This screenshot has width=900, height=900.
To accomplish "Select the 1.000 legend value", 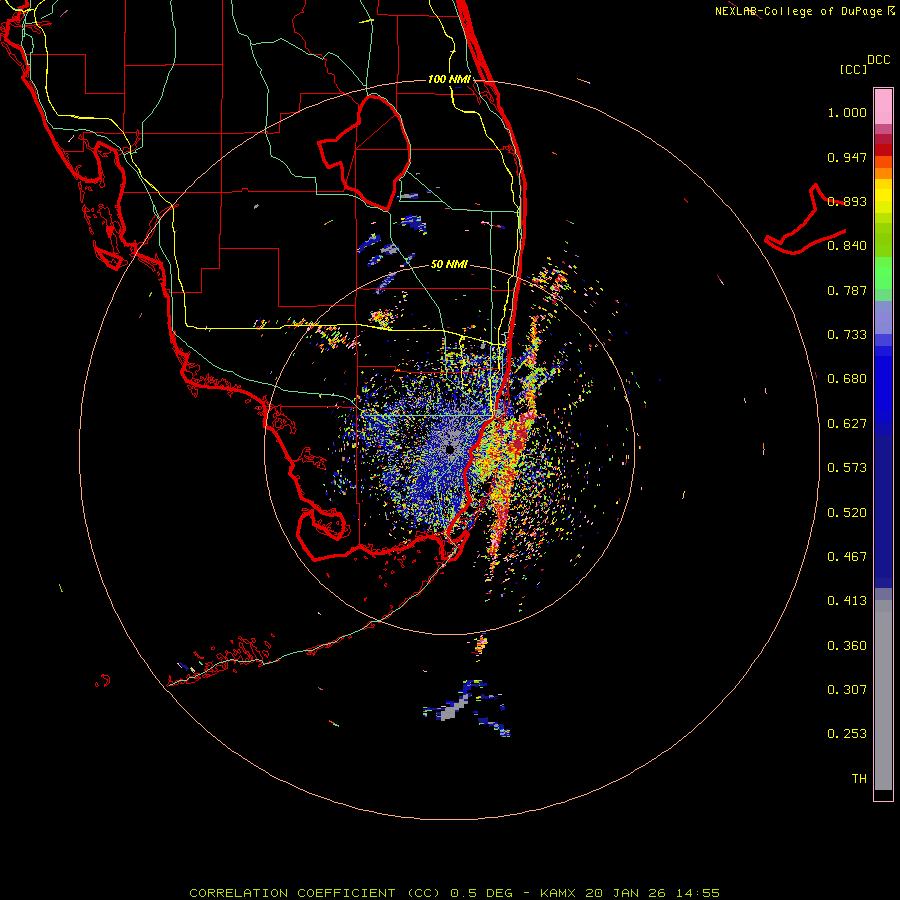I will [x=847, y=112].
